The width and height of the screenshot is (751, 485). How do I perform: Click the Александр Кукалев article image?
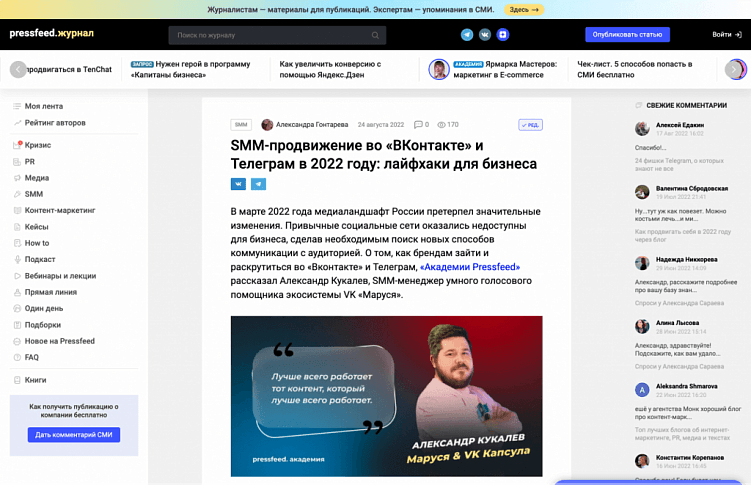click(387, 396)
